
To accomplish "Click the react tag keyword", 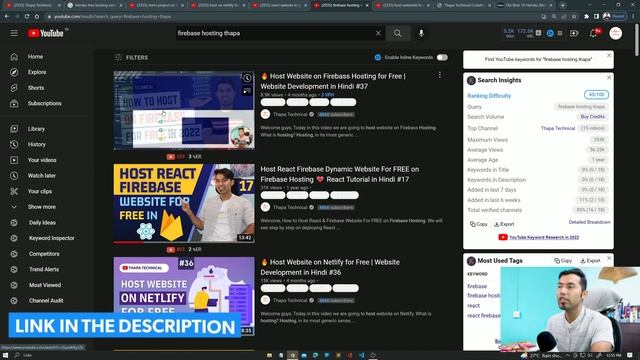I will [473, 306].
